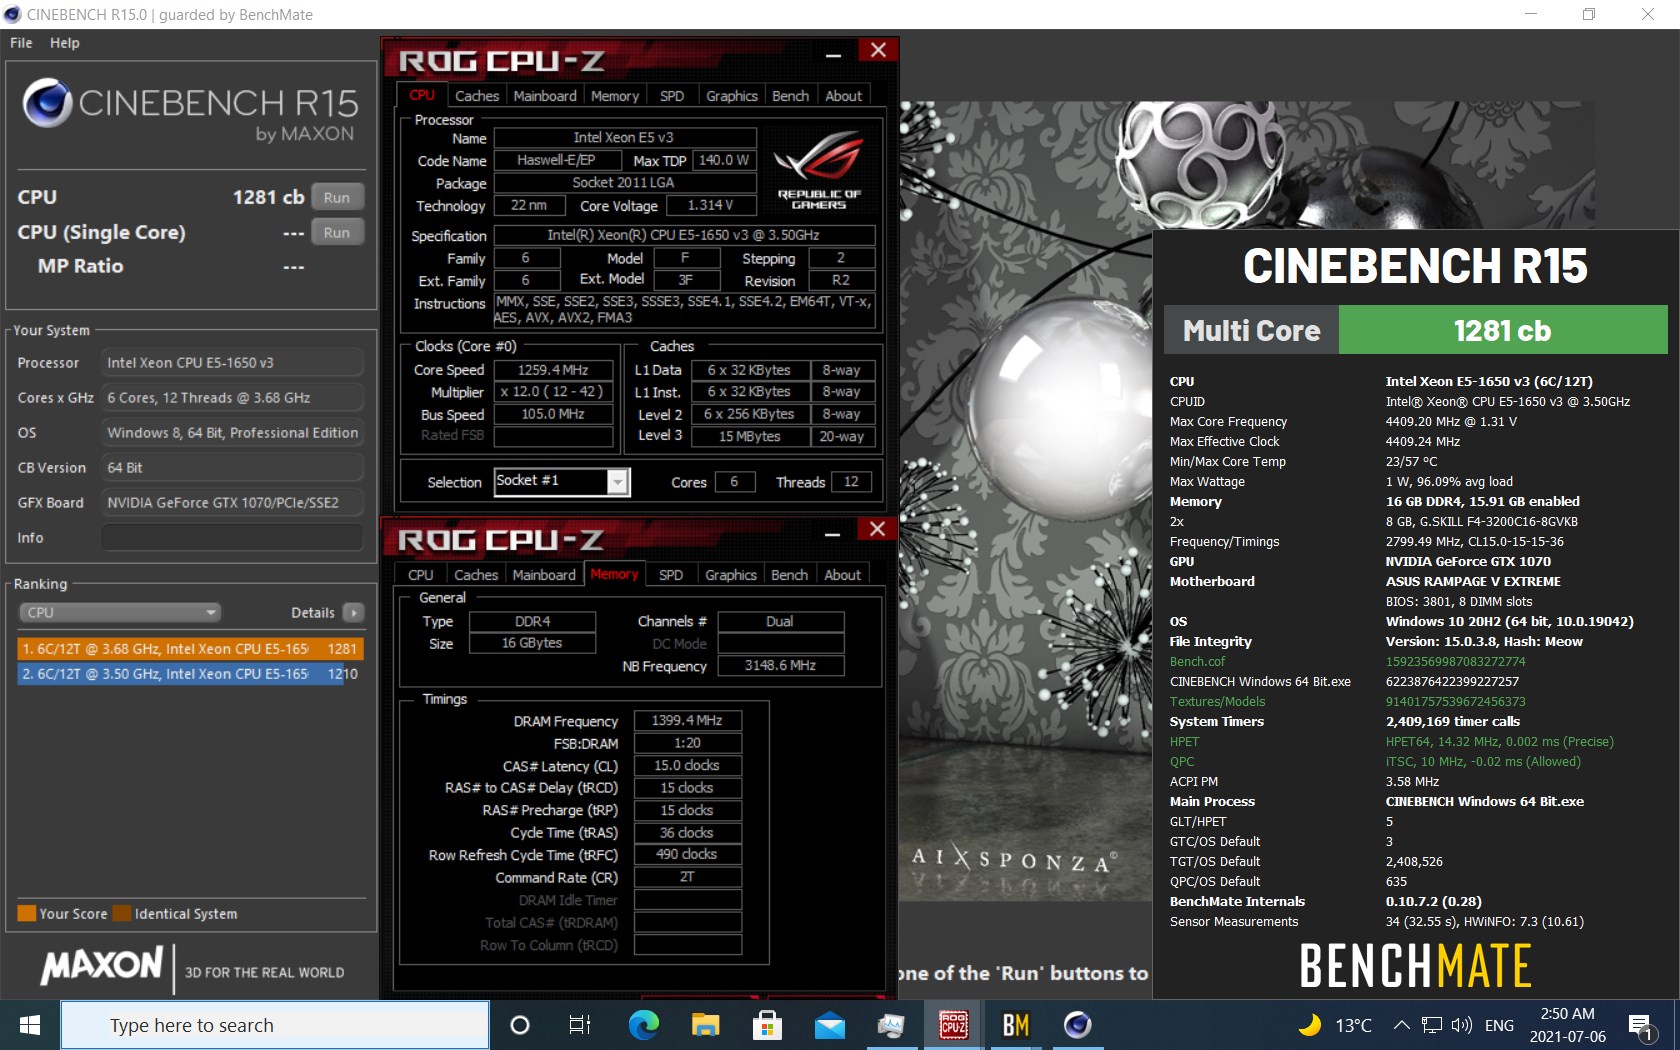Viewport: 1680px width, 1050px height.
Task: Switch to Memory tab in upper CPU-Z
Action: tap(614, 96)
